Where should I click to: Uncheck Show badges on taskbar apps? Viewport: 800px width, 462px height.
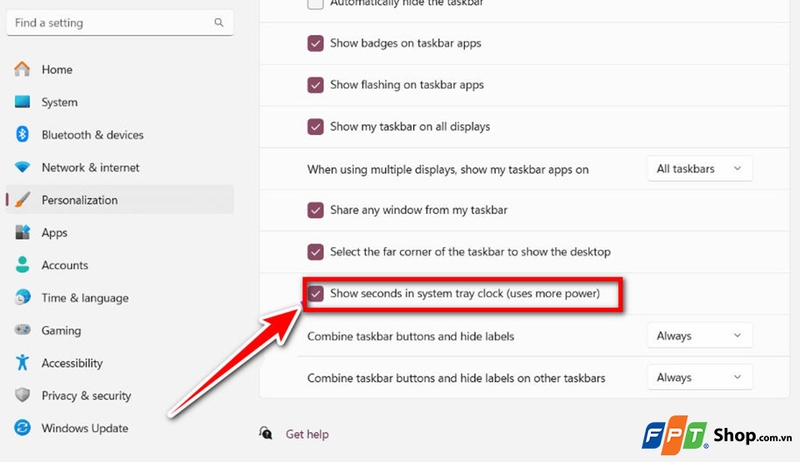pos(315,43)
